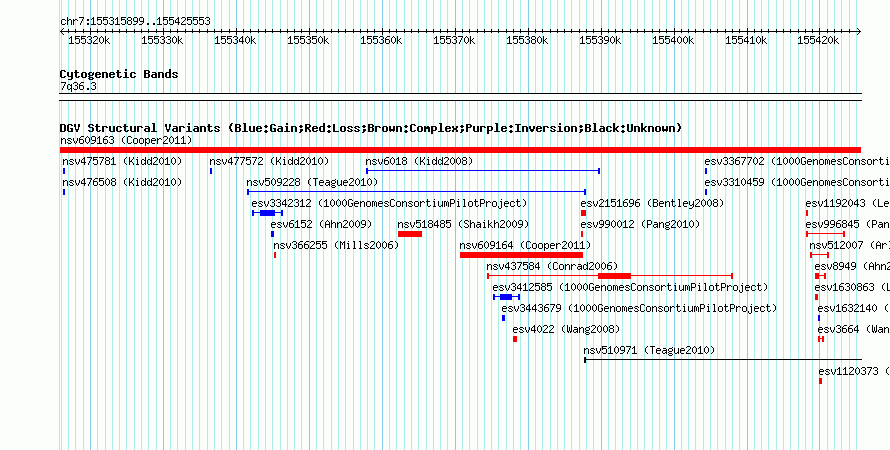Screen dimensions: 890x450
Task: Click the nsv477572 (Kidd2010) label
Action: pyautogui.click(x=269, y=161)
